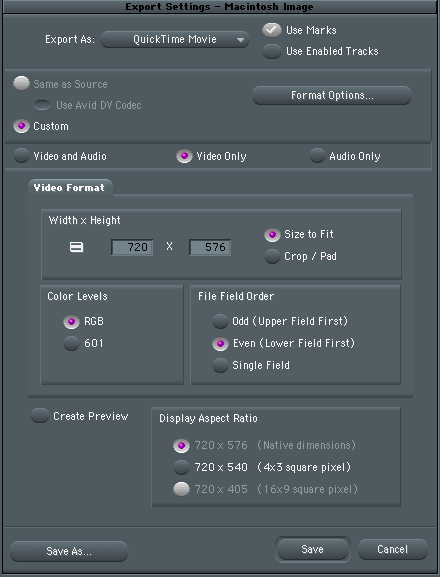Click the aspect ratio lock icon beside width
The image size is (440, 577).
pos(77,247)
